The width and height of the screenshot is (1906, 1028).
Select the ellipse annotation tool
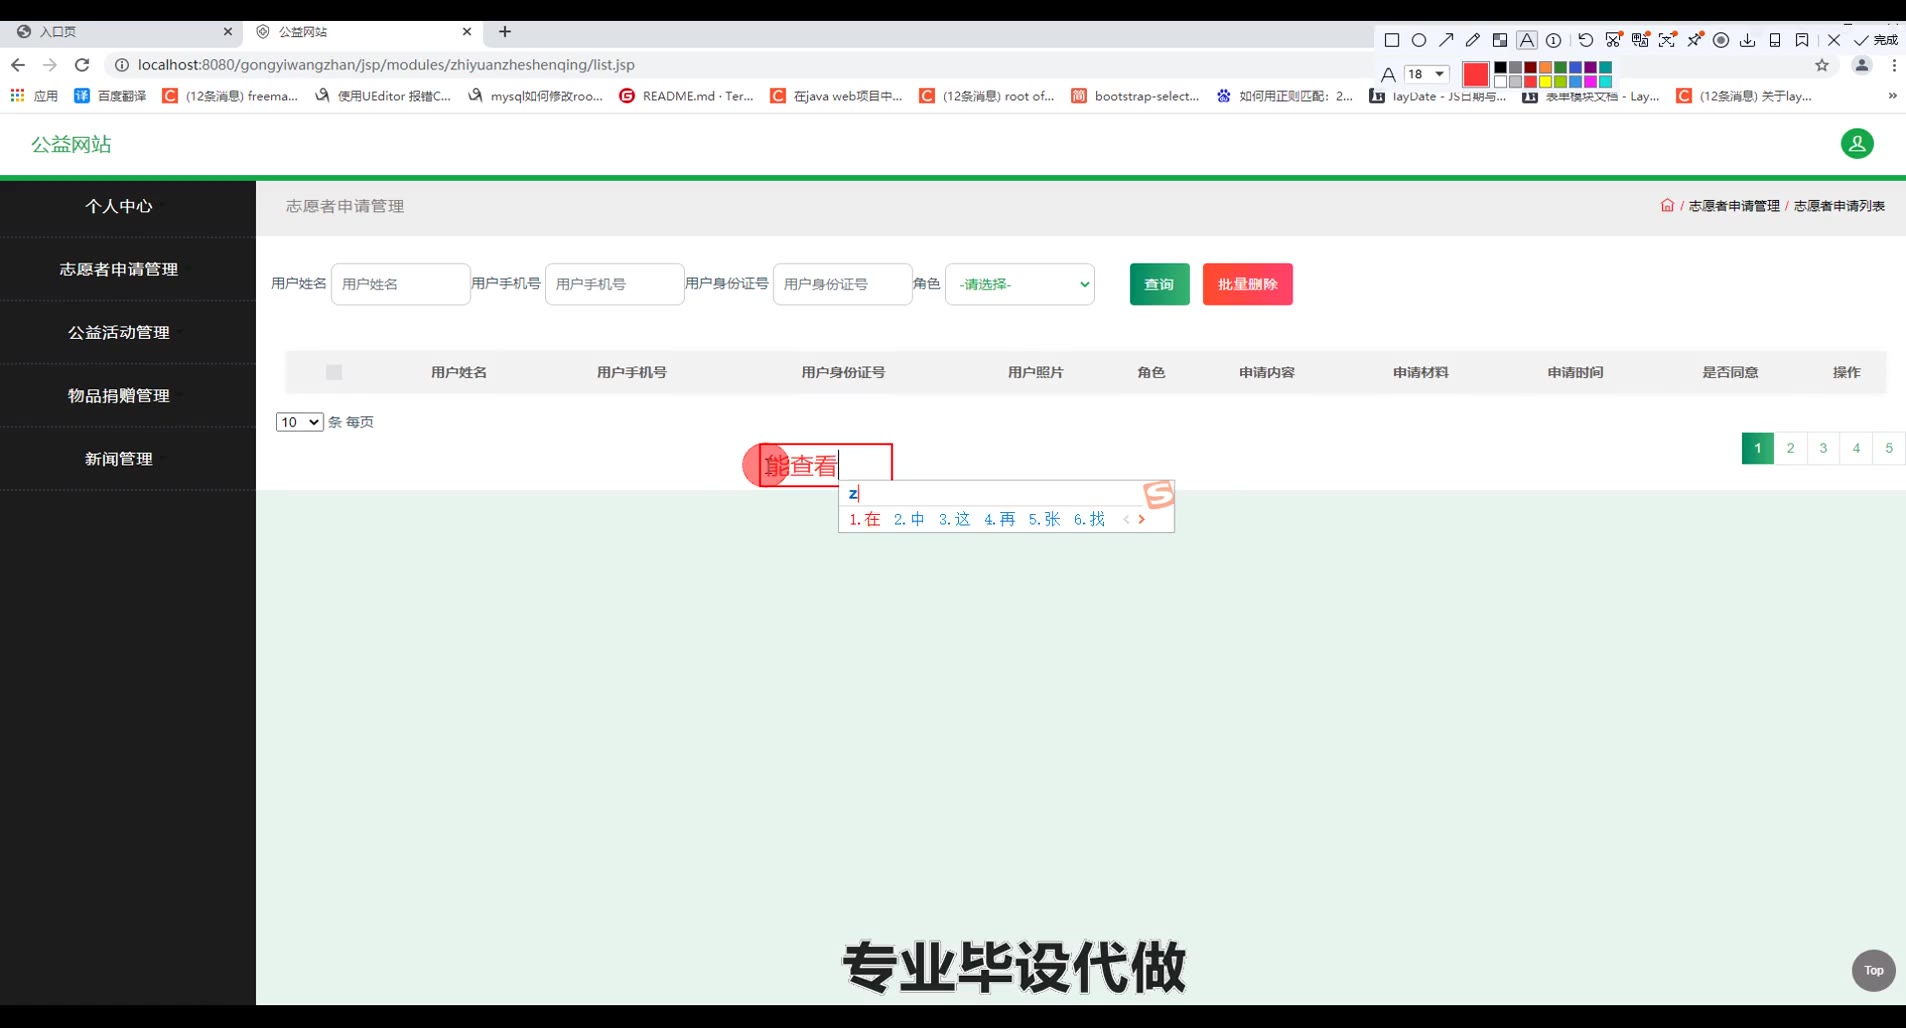tap(1418, 40)
